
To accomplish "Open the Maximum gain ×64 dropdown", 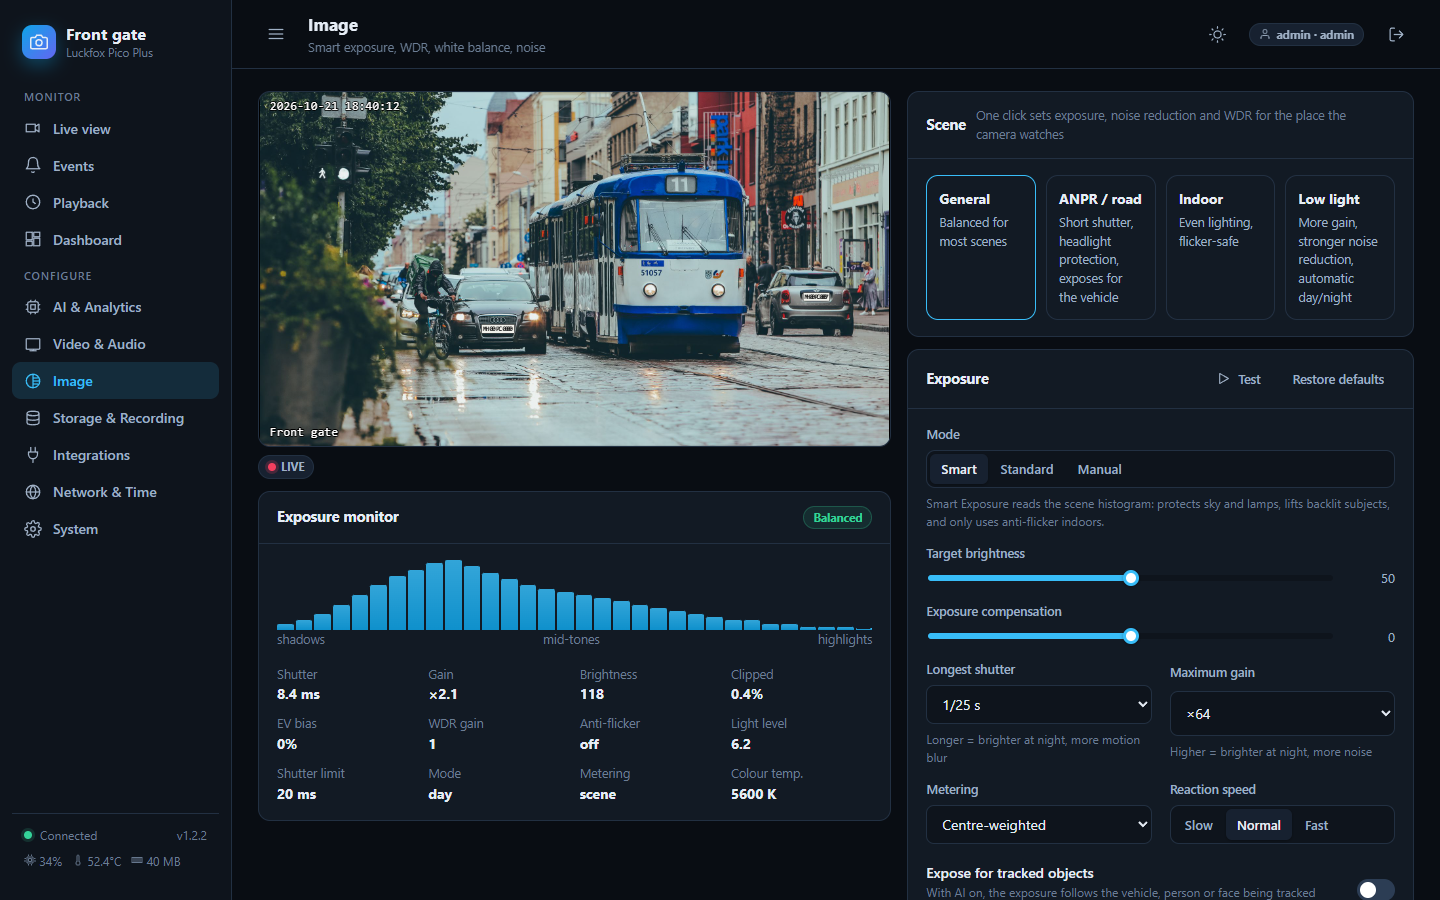I will point(1282,714).
